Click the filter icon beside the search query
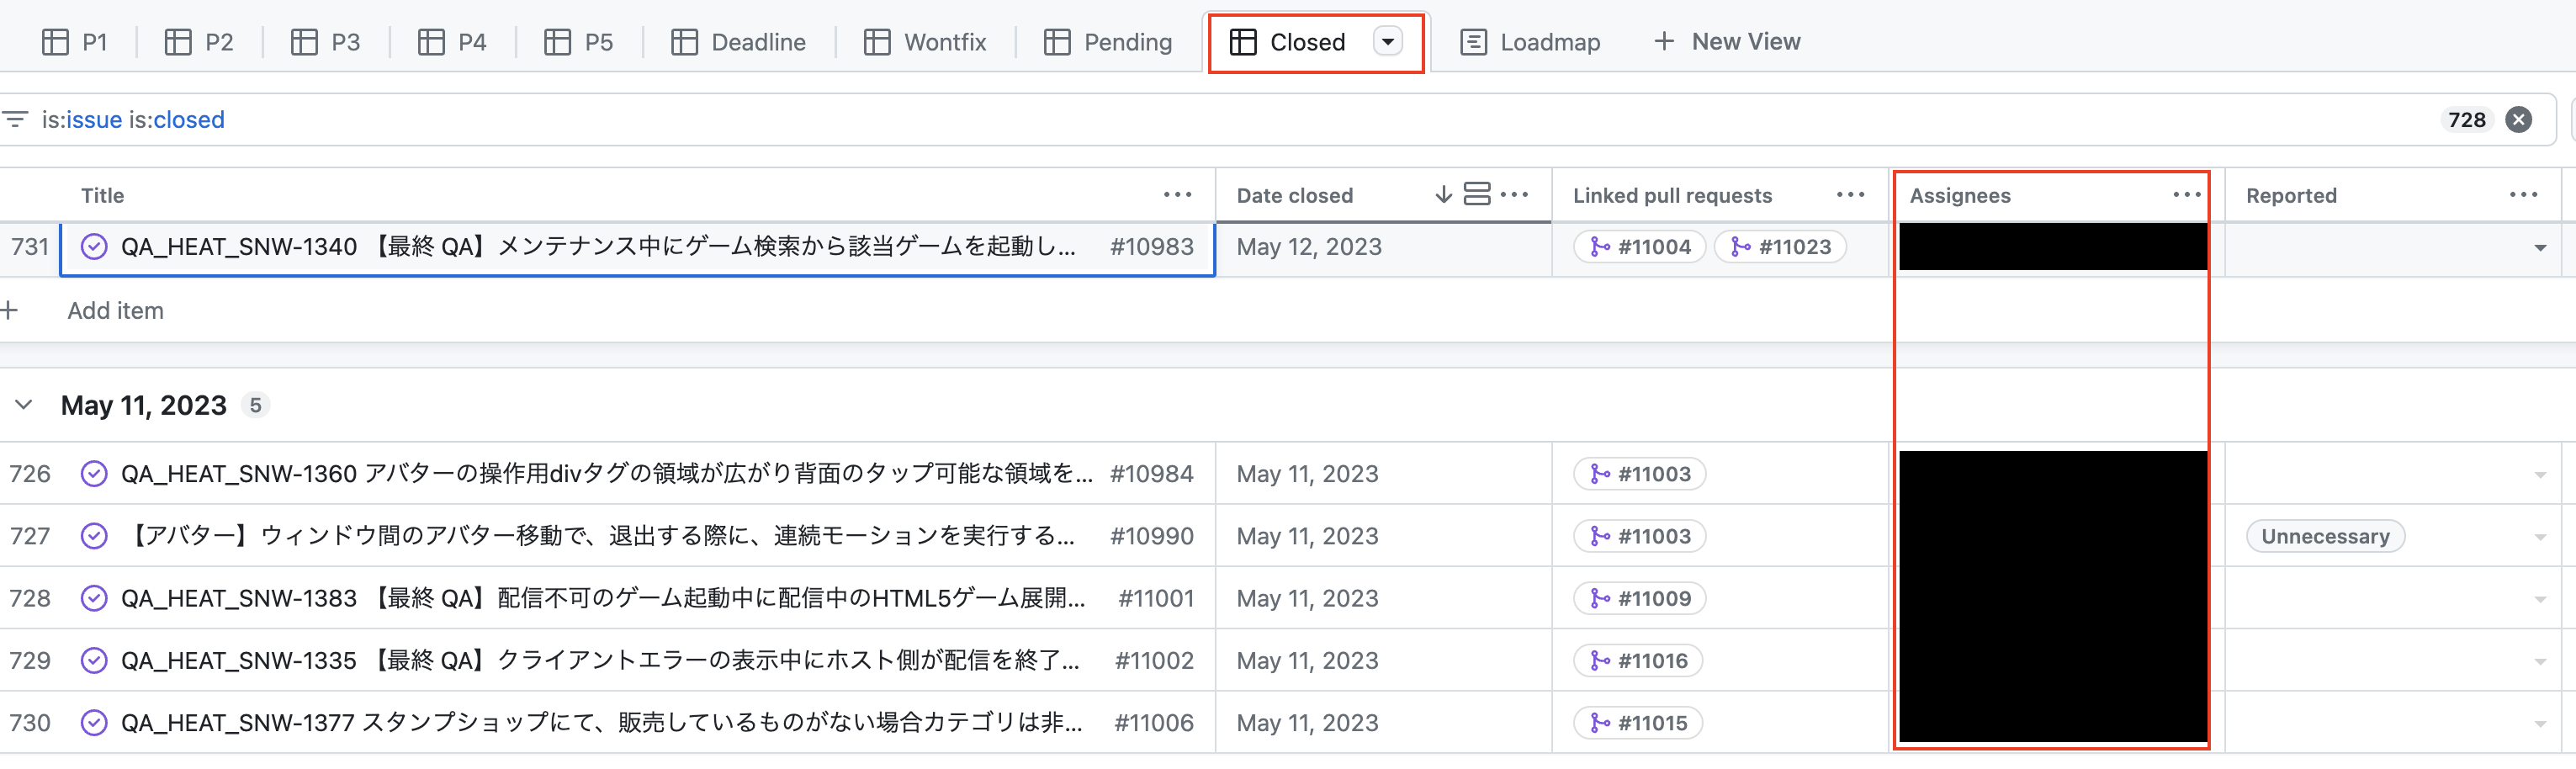 click(x=16, y=119)
